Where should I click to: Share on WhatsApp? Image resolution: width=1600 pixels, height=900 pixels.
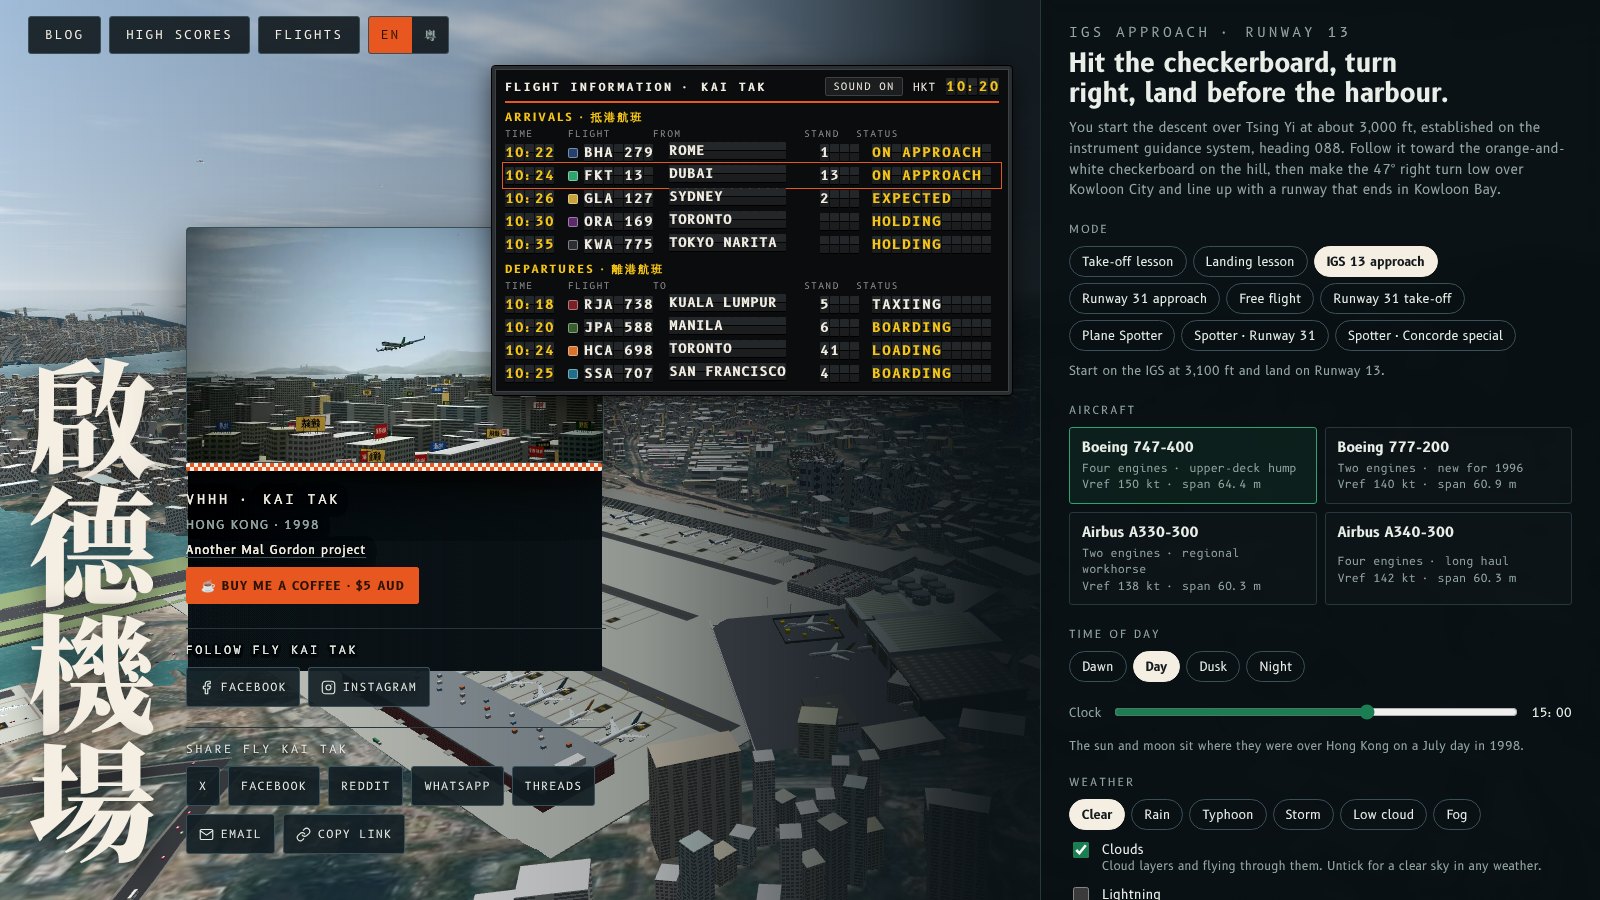[x=457, y=786]
